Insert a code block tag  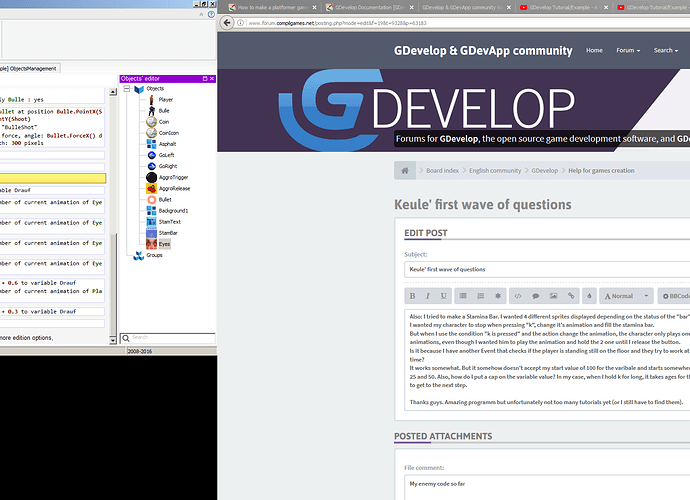pyautogui.click(x=518, y=296)
